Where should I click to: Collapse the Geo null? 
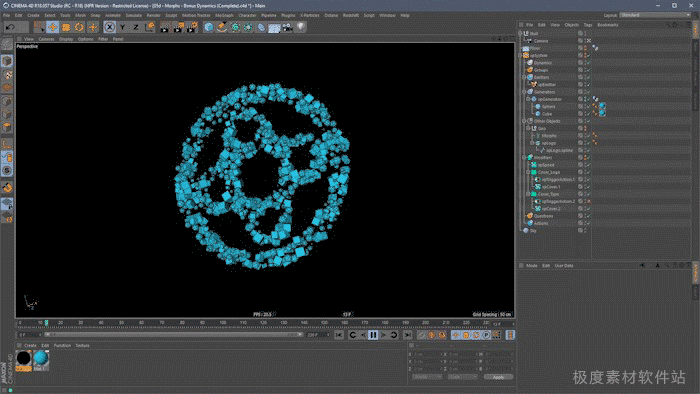tap(528, 129)
